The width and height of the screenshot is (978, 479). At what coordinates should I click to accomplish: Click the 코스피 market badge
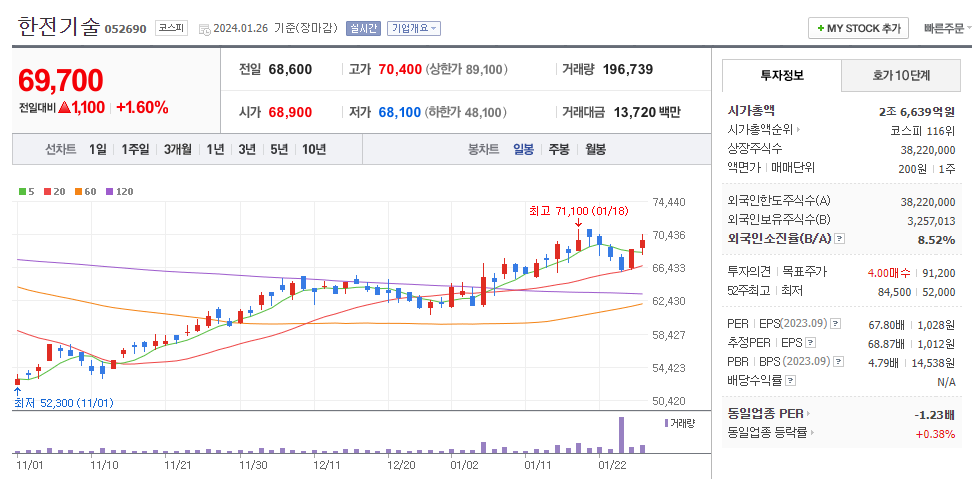tap(171, 28)
